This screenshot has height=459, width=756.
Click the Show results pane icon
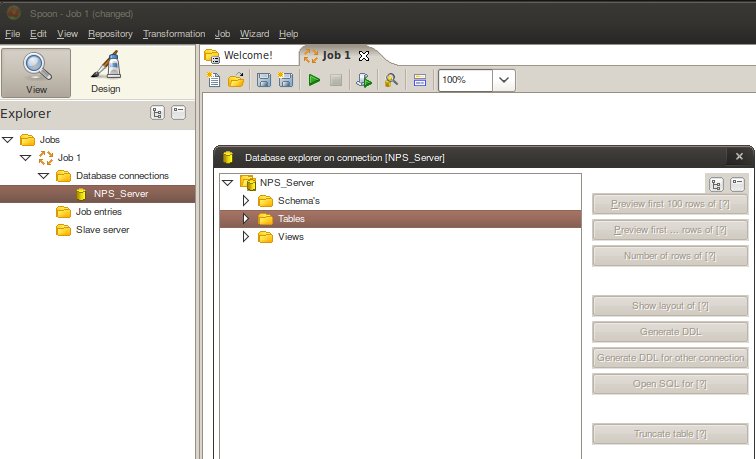[419, 80]
